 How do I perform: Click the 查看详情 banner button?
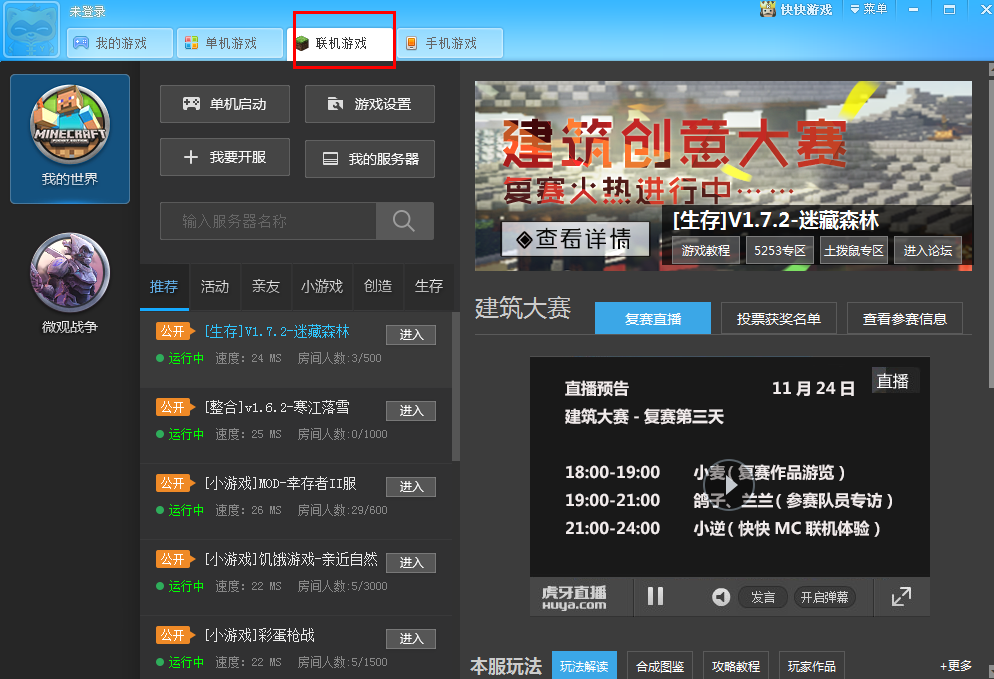click(575, 239)
